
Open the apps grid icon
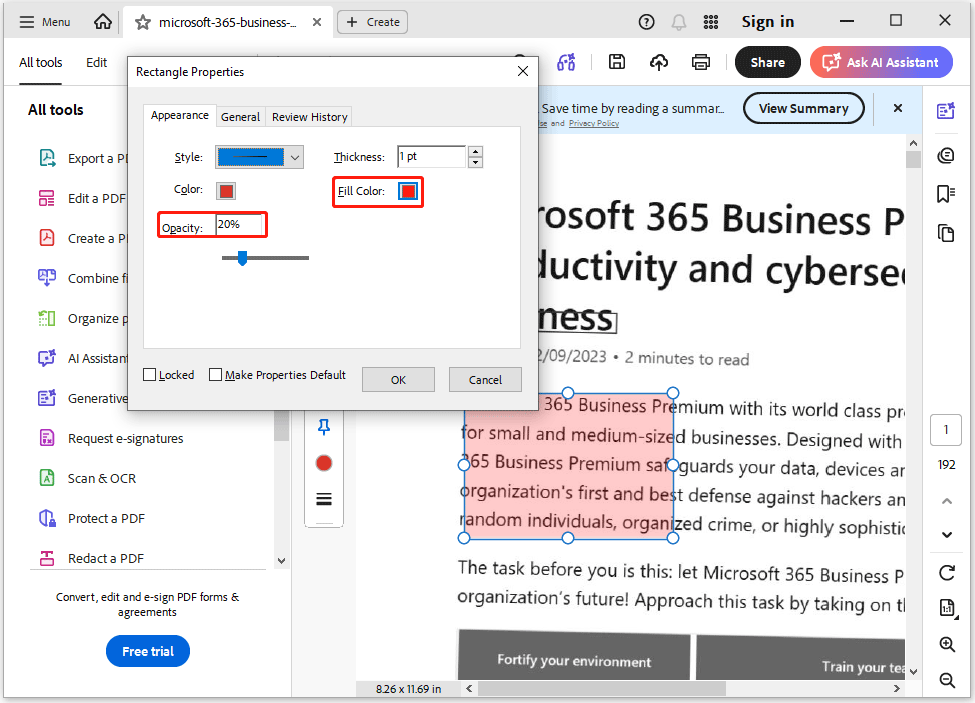pyautogui.click(x=711, y=22)
